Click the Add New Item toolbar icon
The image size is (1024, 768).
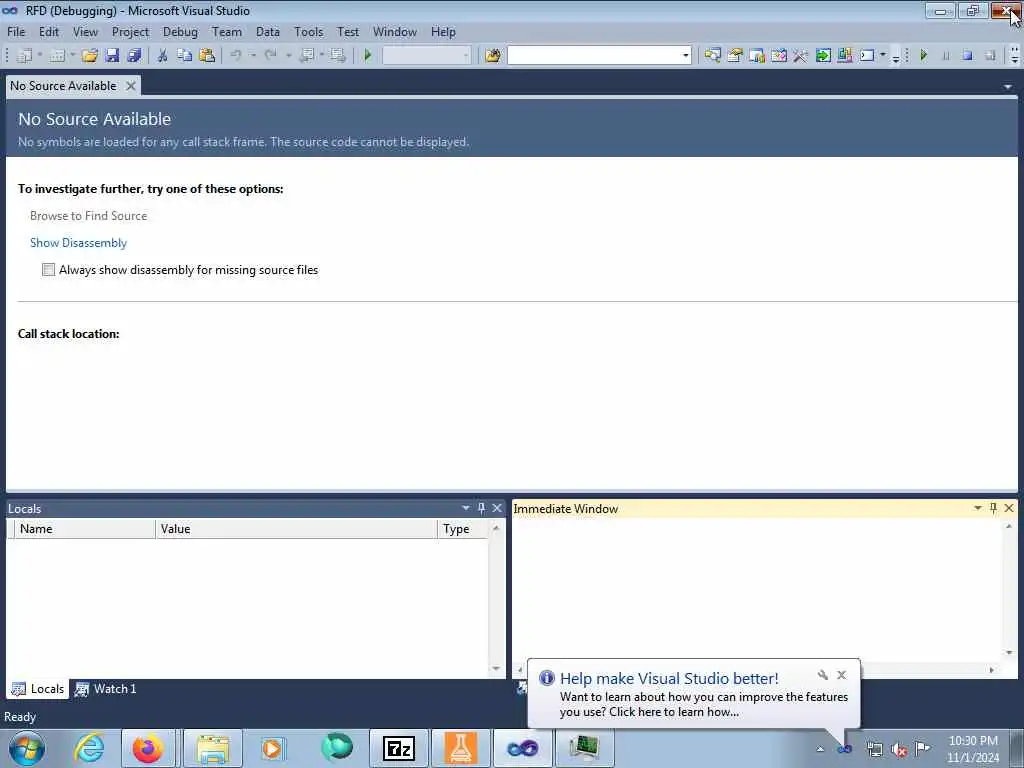[57, 56]
